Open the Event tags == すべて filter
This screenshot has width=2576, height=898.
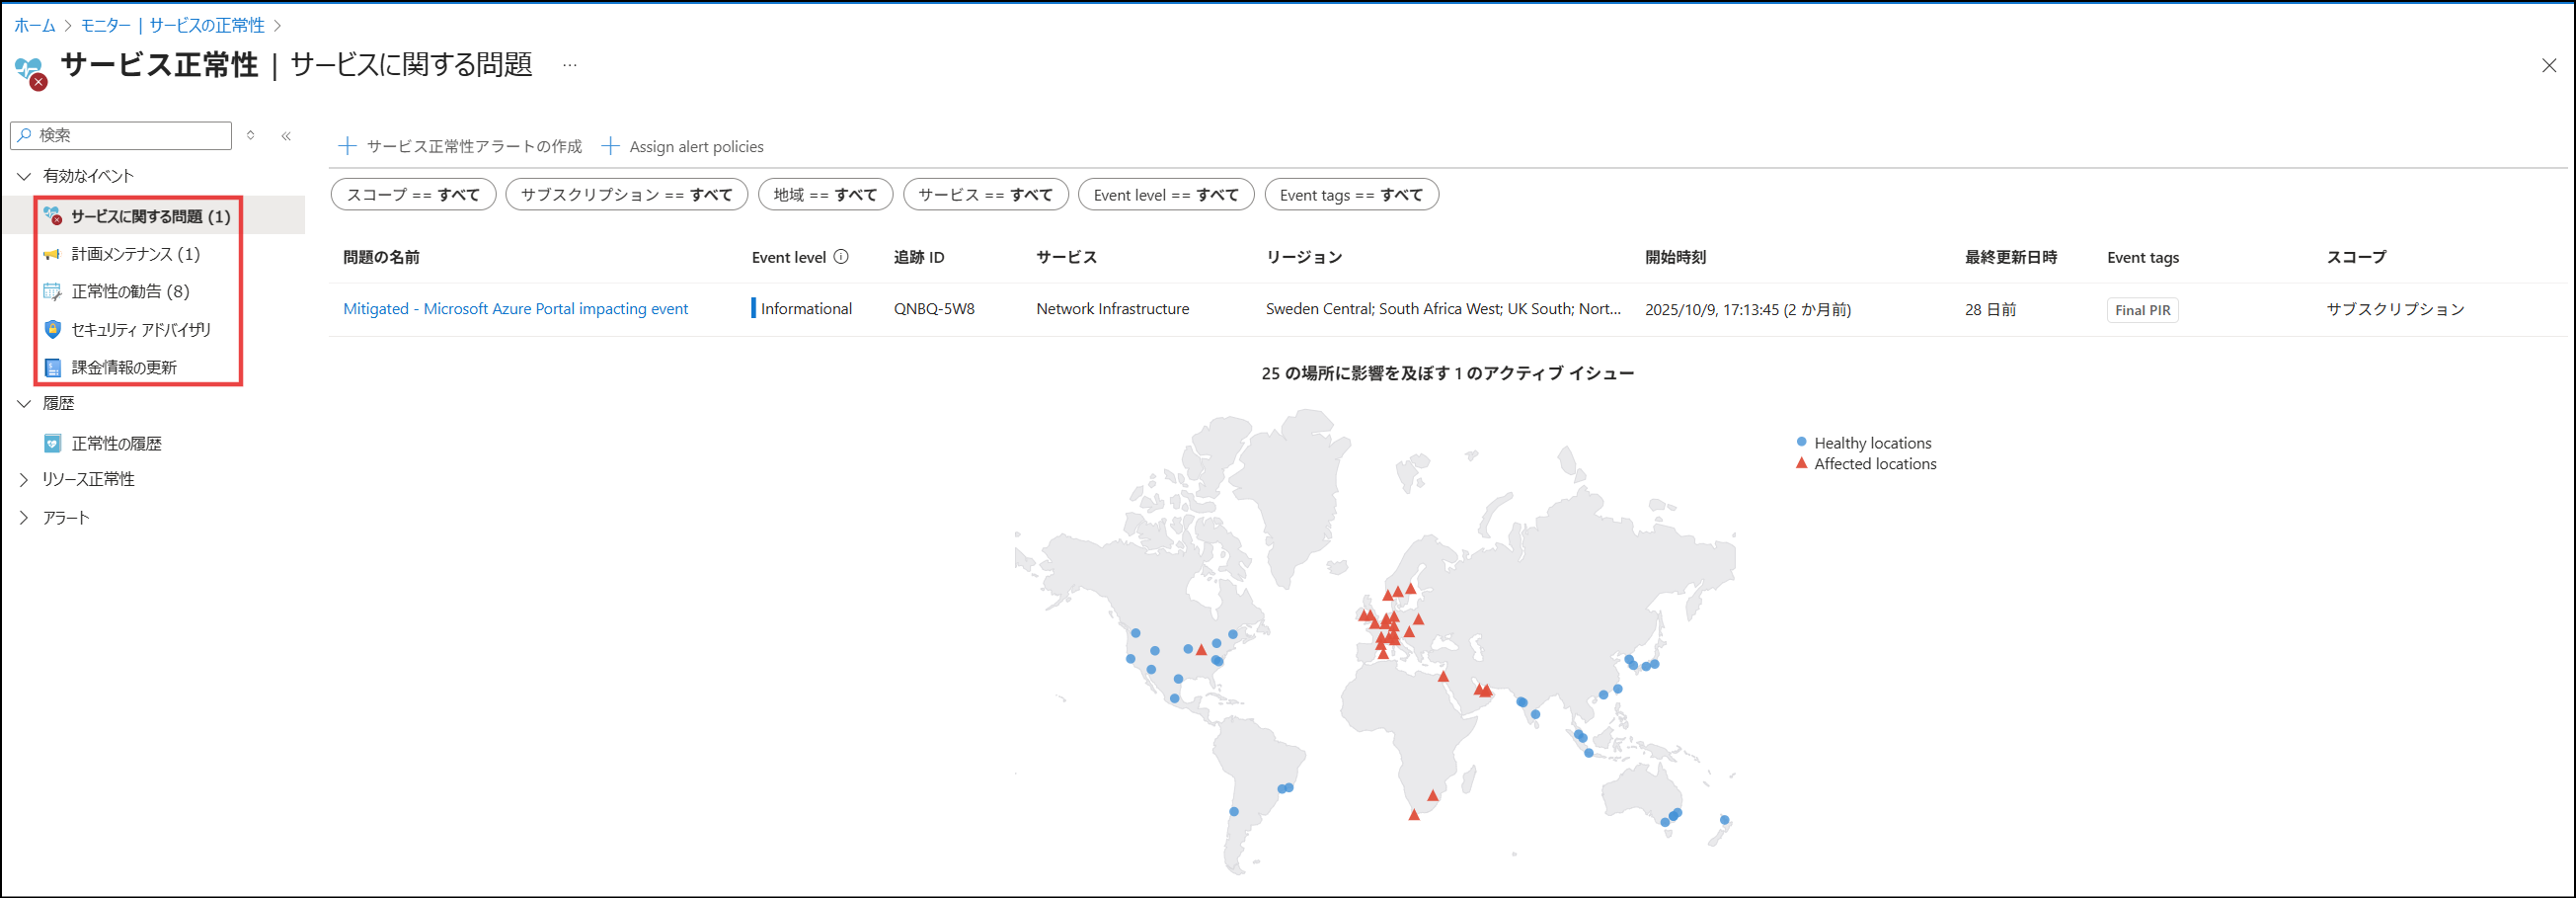[x=1351, y=195]
